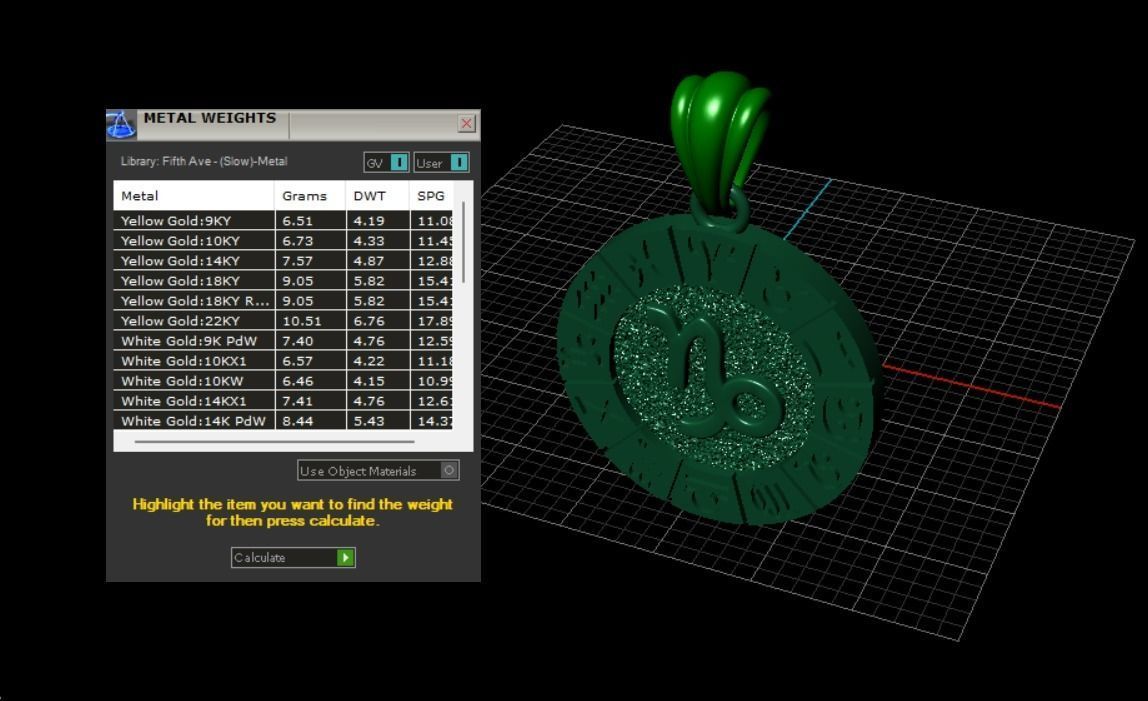Click the Metal Weights scale icon

(x=122, y=123)
